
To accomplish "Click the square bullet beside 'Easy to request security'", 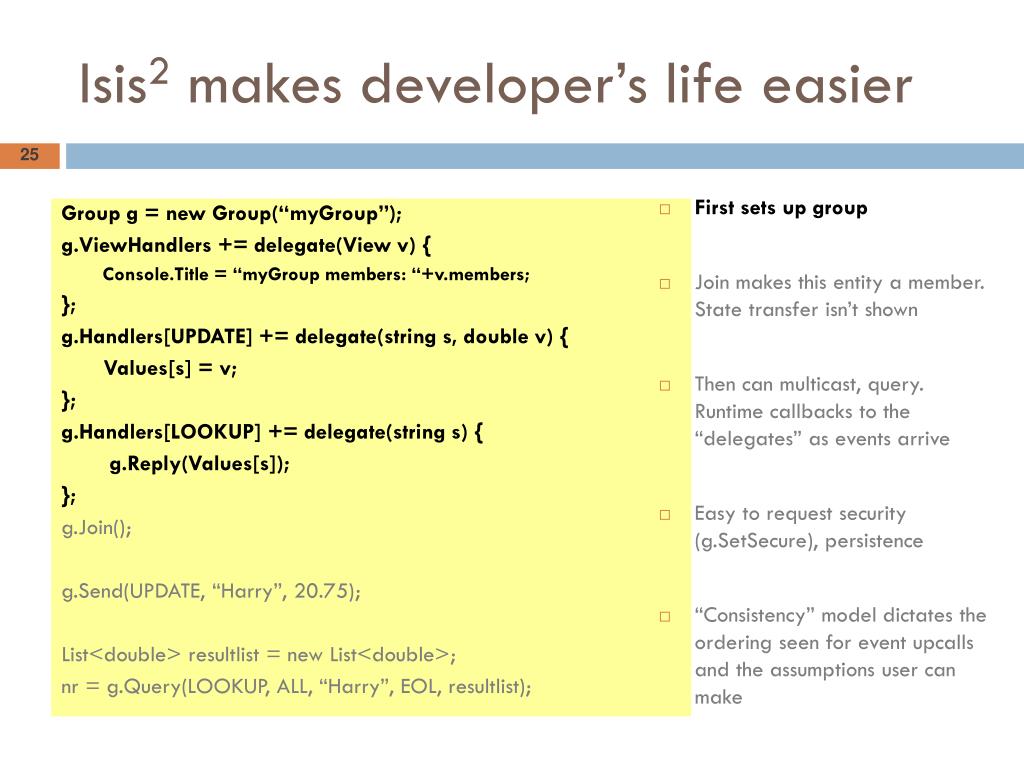I will click(x=665, y=515).
